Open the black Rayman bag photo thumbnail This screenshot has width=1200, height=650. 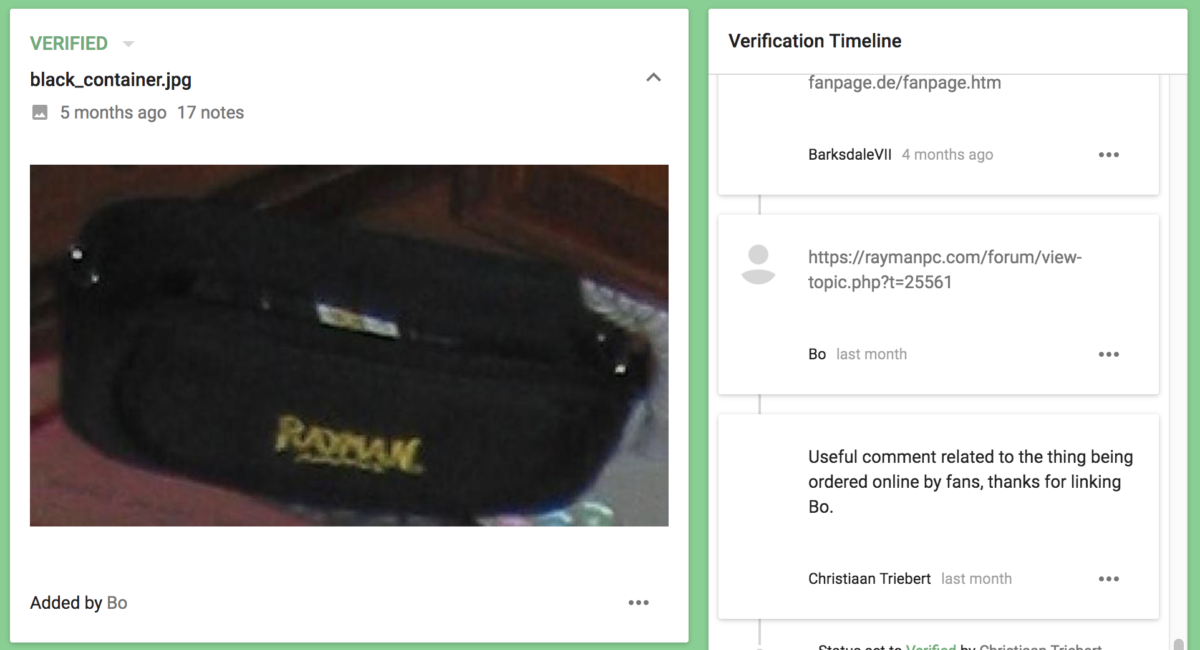click(349, 345)
